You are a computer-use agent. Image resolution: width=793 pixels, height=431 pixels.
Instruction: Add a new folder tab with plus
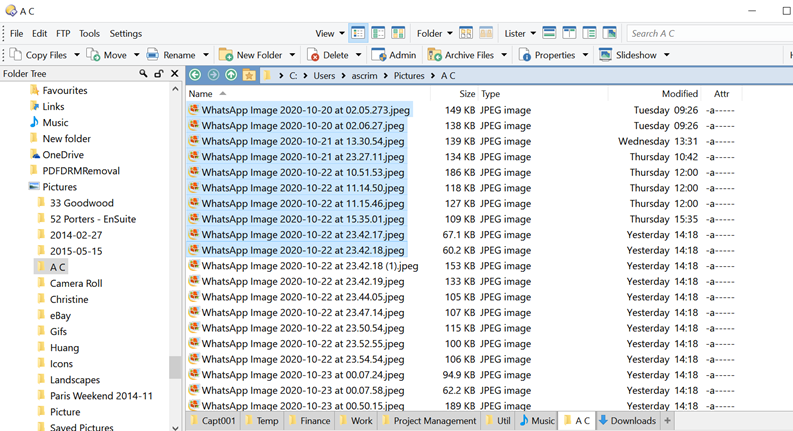[x=668, y=421]
